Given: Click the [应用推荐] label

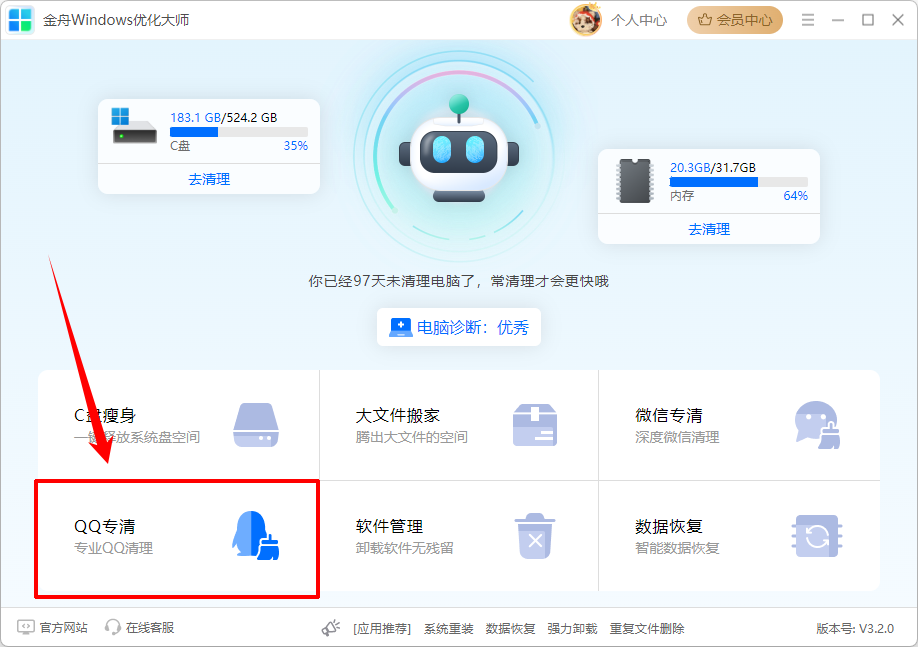Looking at the screenshot, I should coord(382,629).
